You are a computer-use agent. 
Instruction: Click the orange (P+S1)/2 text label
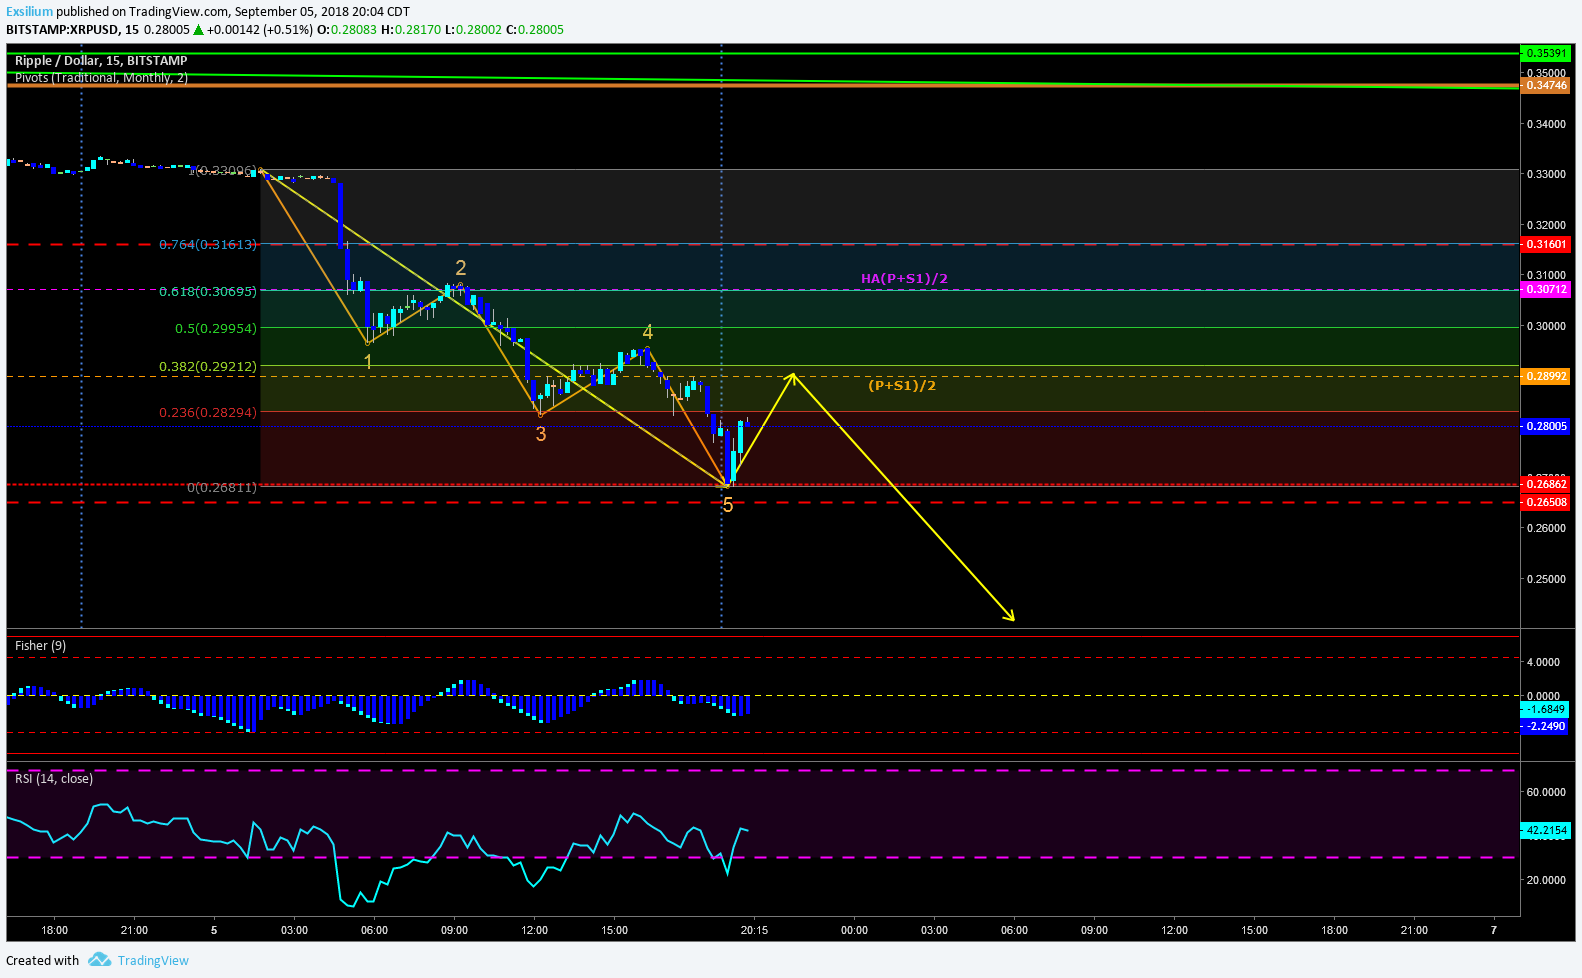click(902, 386)
